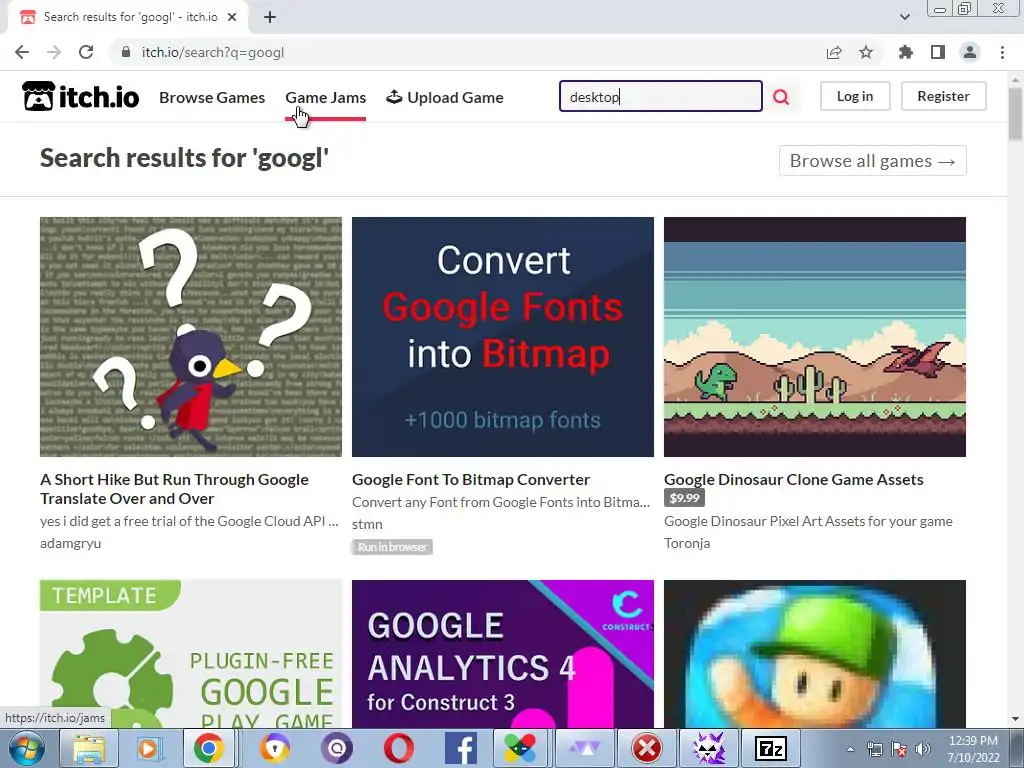Open the Chrome profile avatar
The image size is (1024, 768).
coord(970,52)
